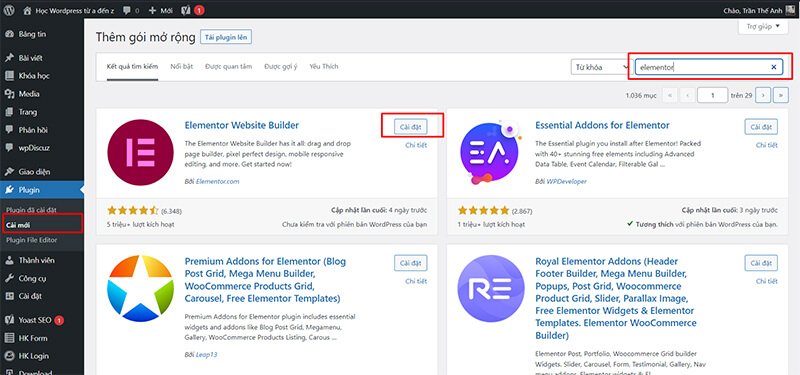Click Tải plugin lên upload button
800x375 pixels.
pyautogui.click(x=226, y=37)
